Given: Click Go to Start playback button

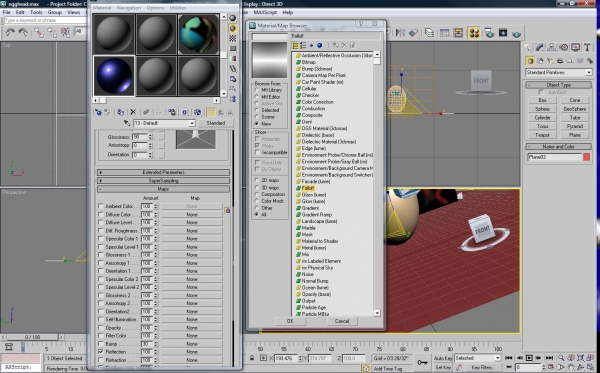Looking at the screenshot, I should (x=509, y=358).
